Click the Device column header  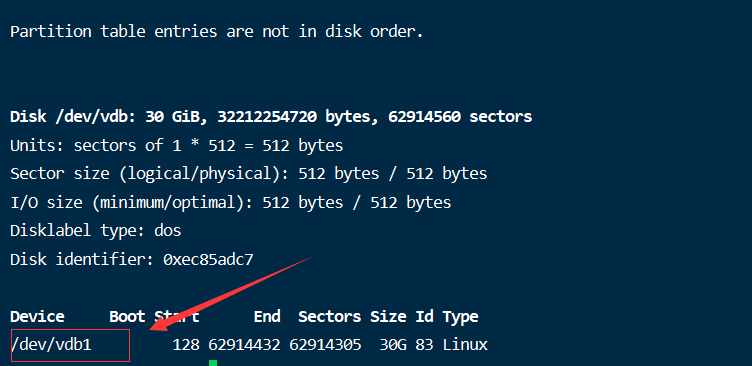coord(37,317)
